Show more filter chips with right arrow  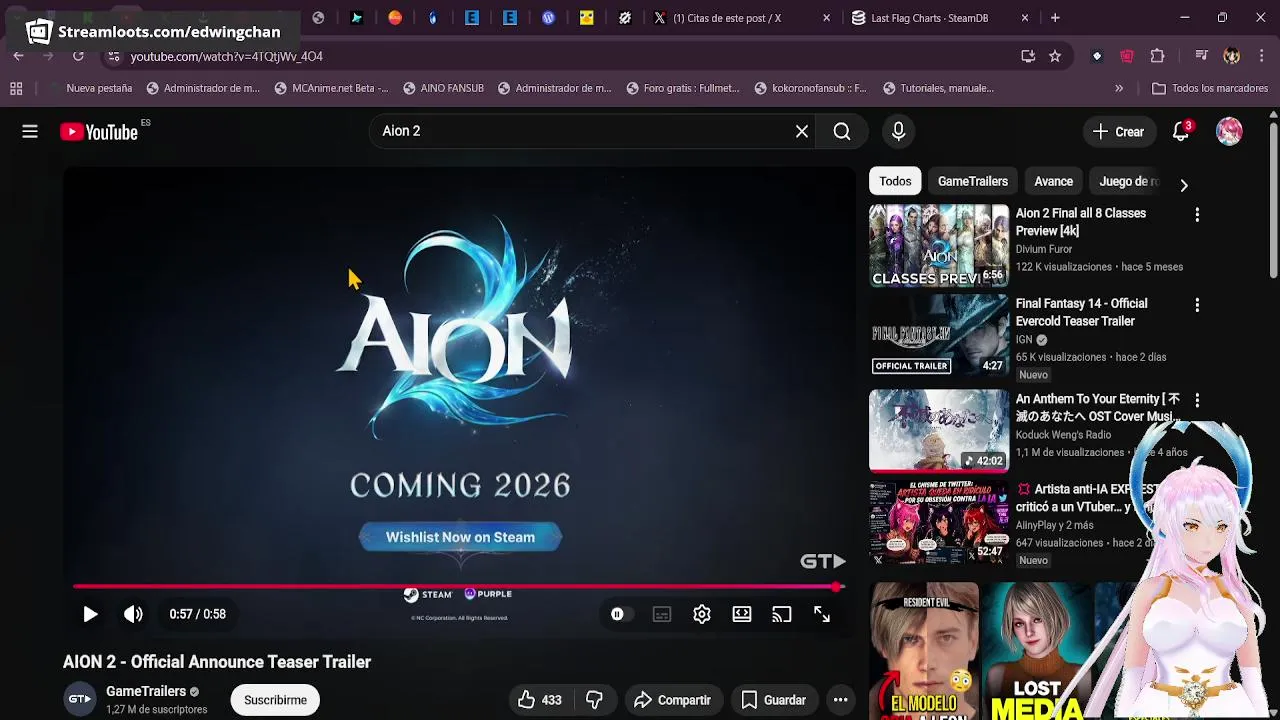[1184, 185]
